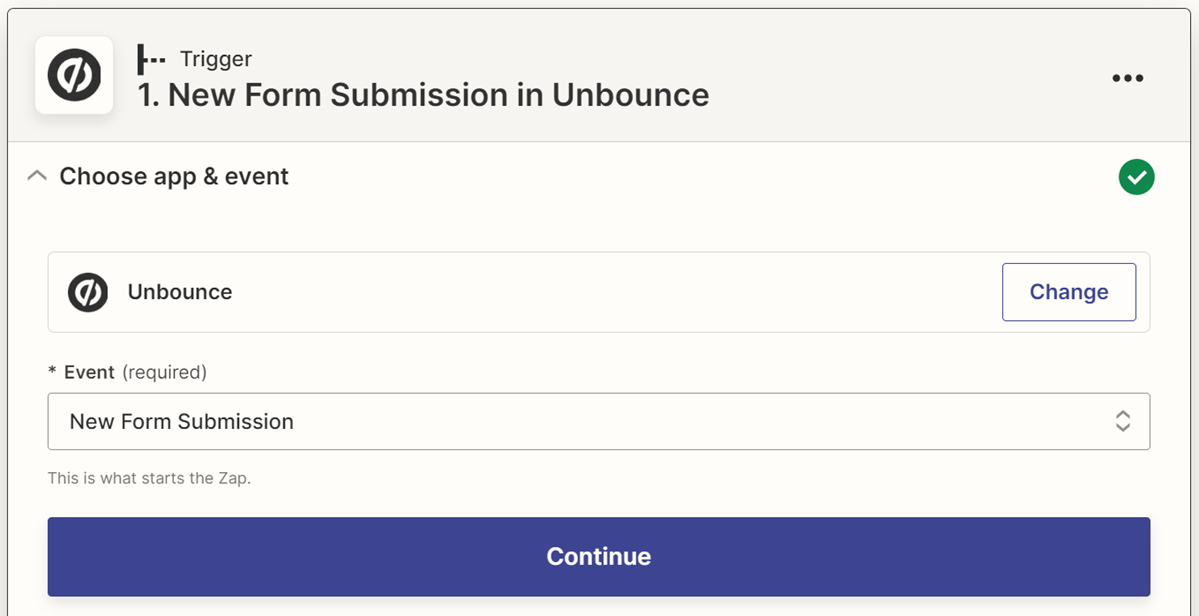Click the Unbounce app name text
Viewport: 1199px width, 616px height.
click(x=180, y=292)
